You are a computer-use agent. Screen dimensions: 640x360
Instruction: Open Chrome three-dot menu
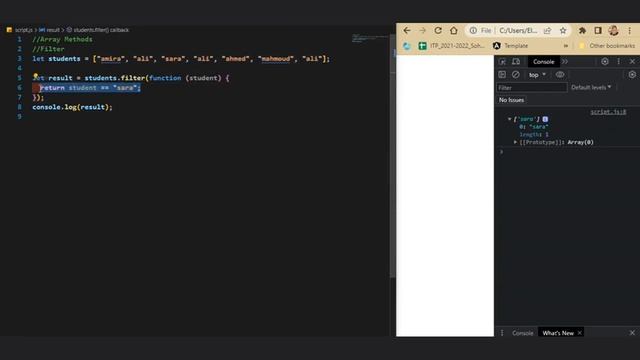pyautogui.click(x=629, y=31)
